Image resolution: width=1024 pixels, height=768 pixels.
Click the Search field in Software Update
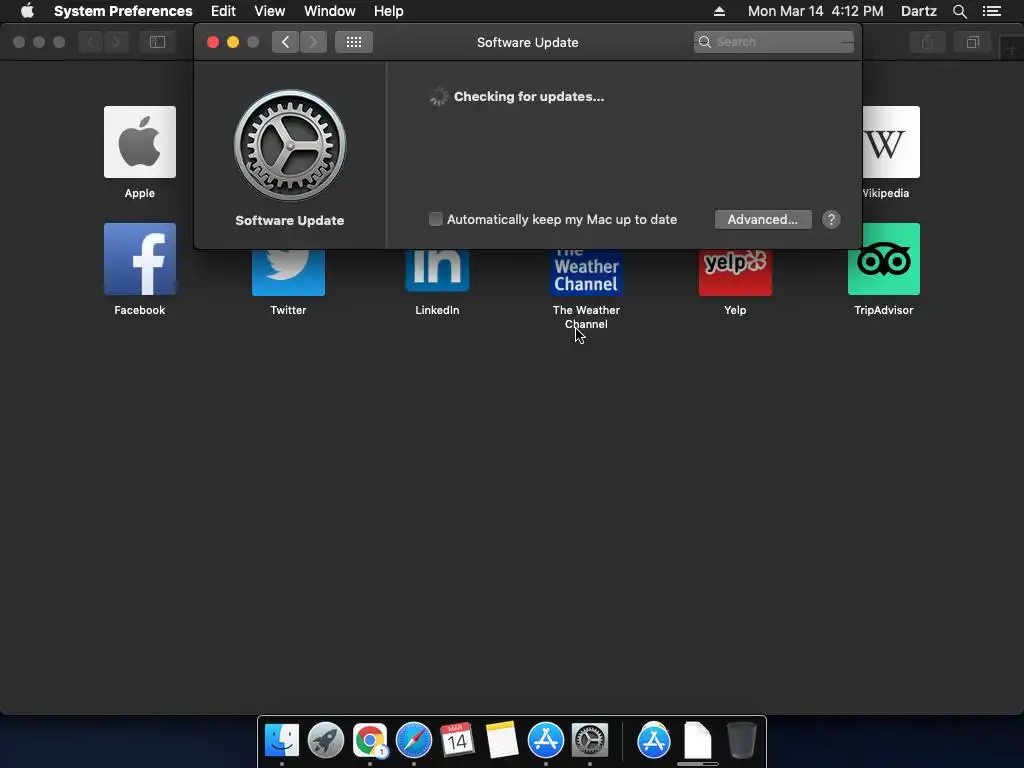pos(774,42)
